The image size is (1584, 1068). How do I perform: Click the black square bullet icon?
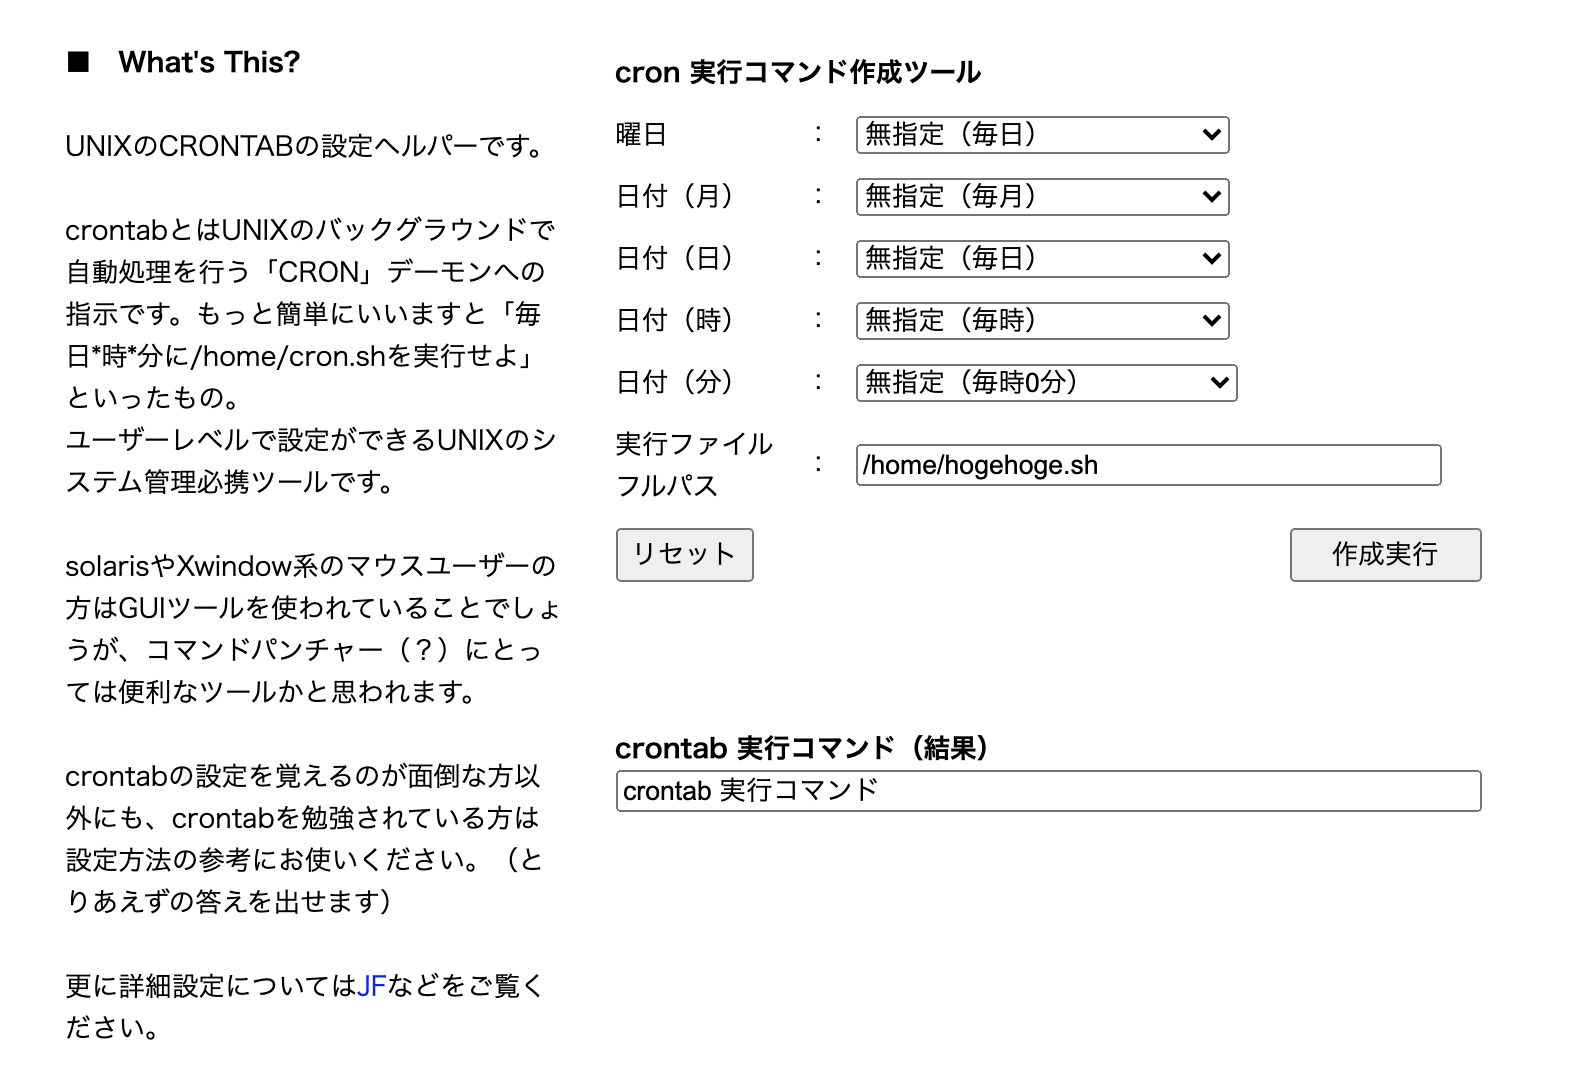click(78, 63)
